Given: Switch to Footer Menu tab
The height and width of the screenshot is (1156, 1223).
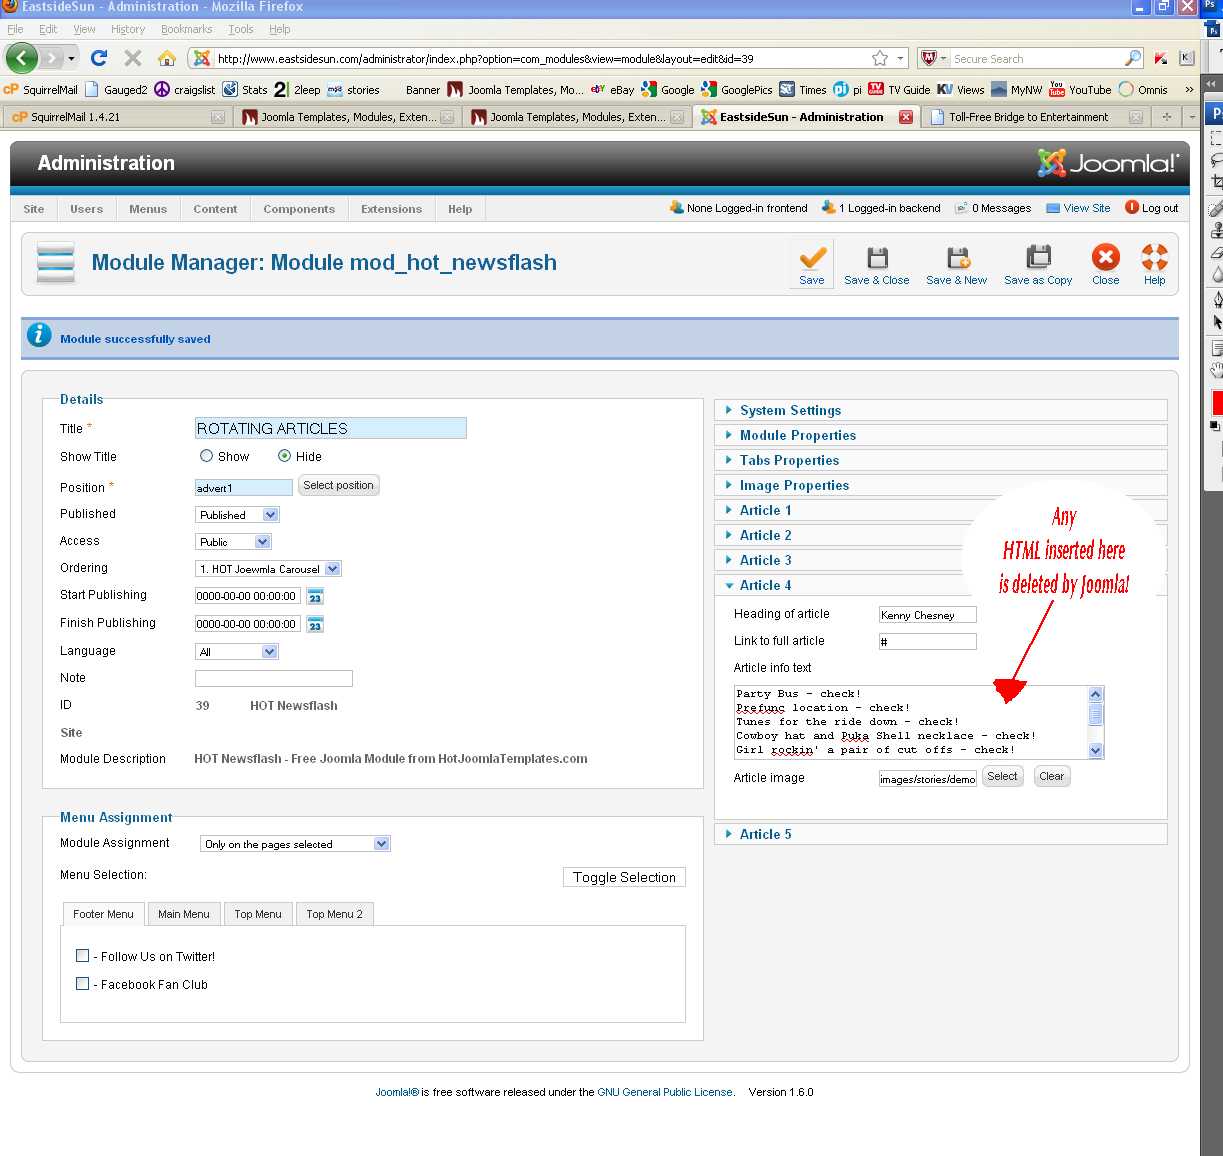Looking at the screenshot, I should click(x=103, y=914).
